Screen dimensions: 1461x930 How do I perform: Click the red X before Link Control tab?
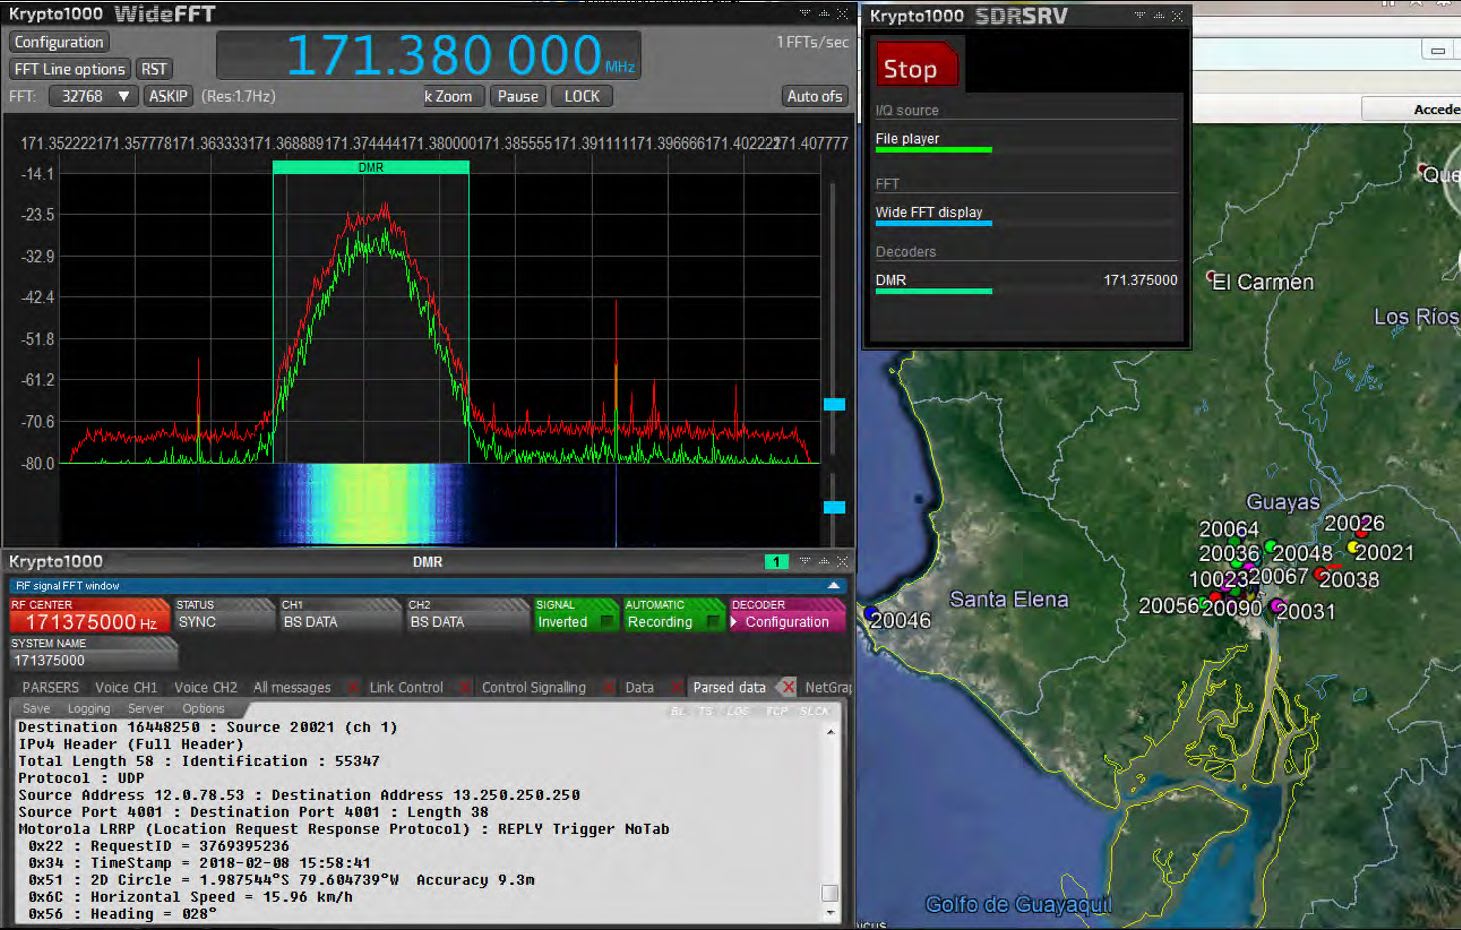(x=352, y=688)
